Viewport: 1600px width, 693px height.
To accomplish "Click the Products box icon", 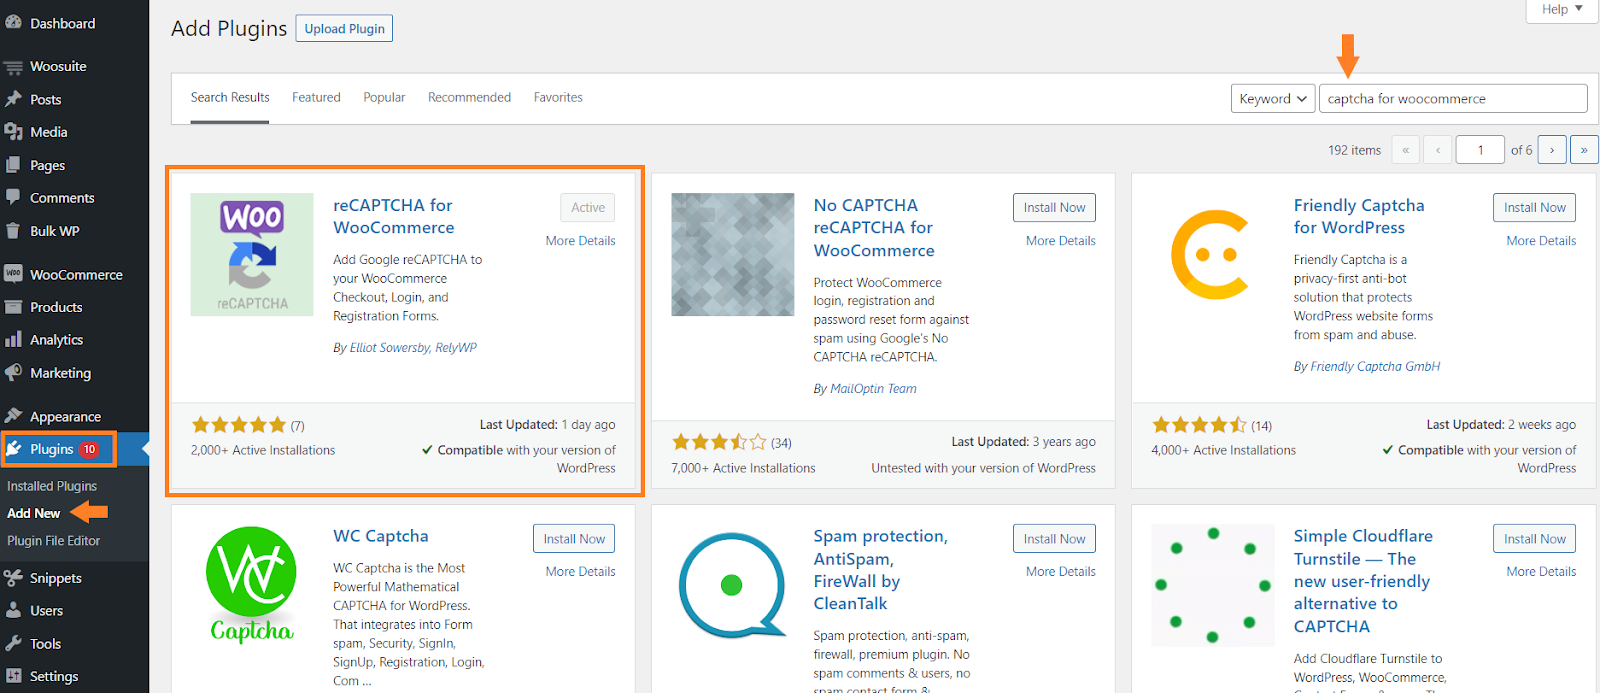I will coord(13,307).
